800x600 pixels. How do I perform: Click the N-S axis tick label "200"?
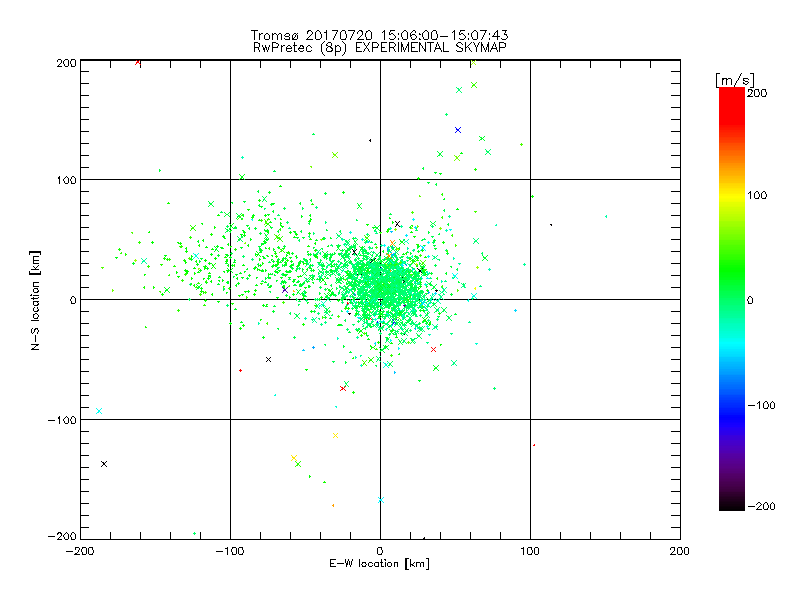[x=66, y=63]
